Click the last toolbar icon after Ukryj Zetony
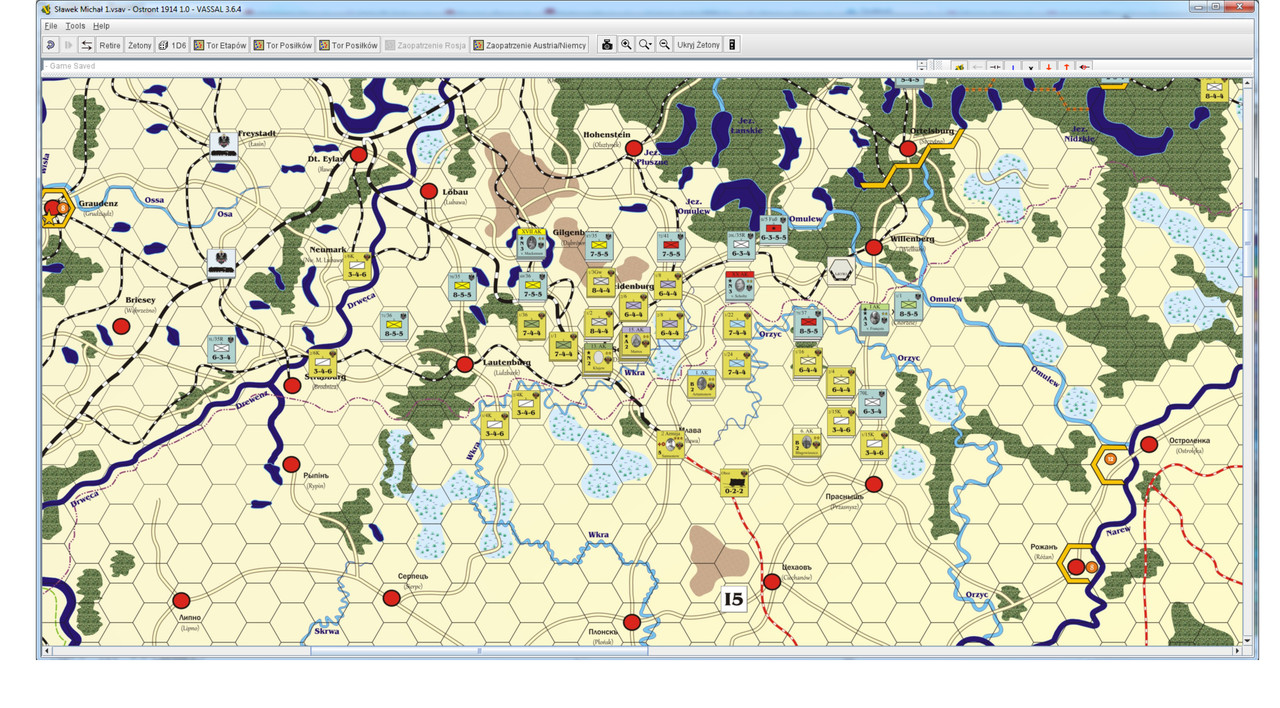 click(733, 45)
